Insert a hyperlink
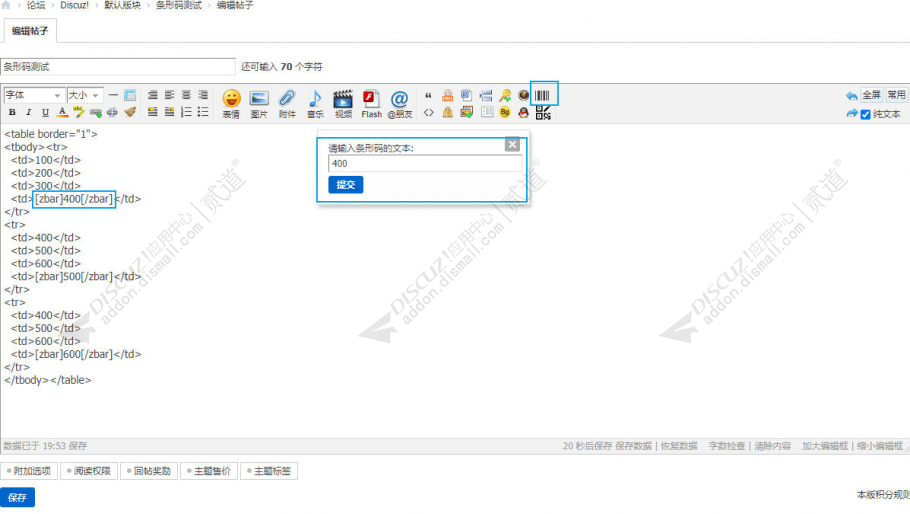 point(96,112)
